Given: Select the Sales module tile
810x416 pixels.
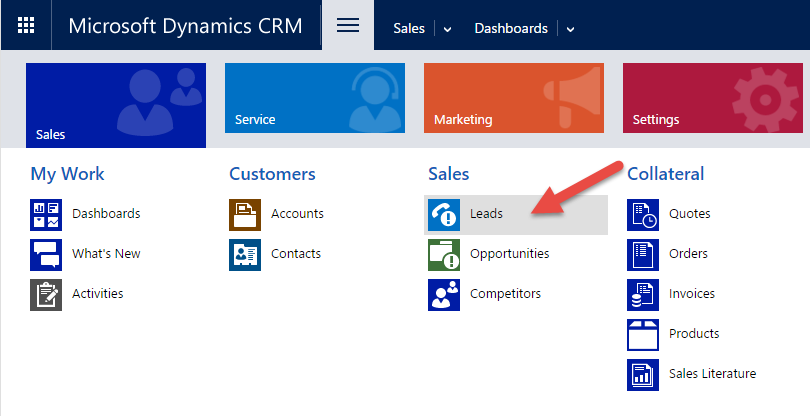Looking at the screenshot, I should 116,105.
